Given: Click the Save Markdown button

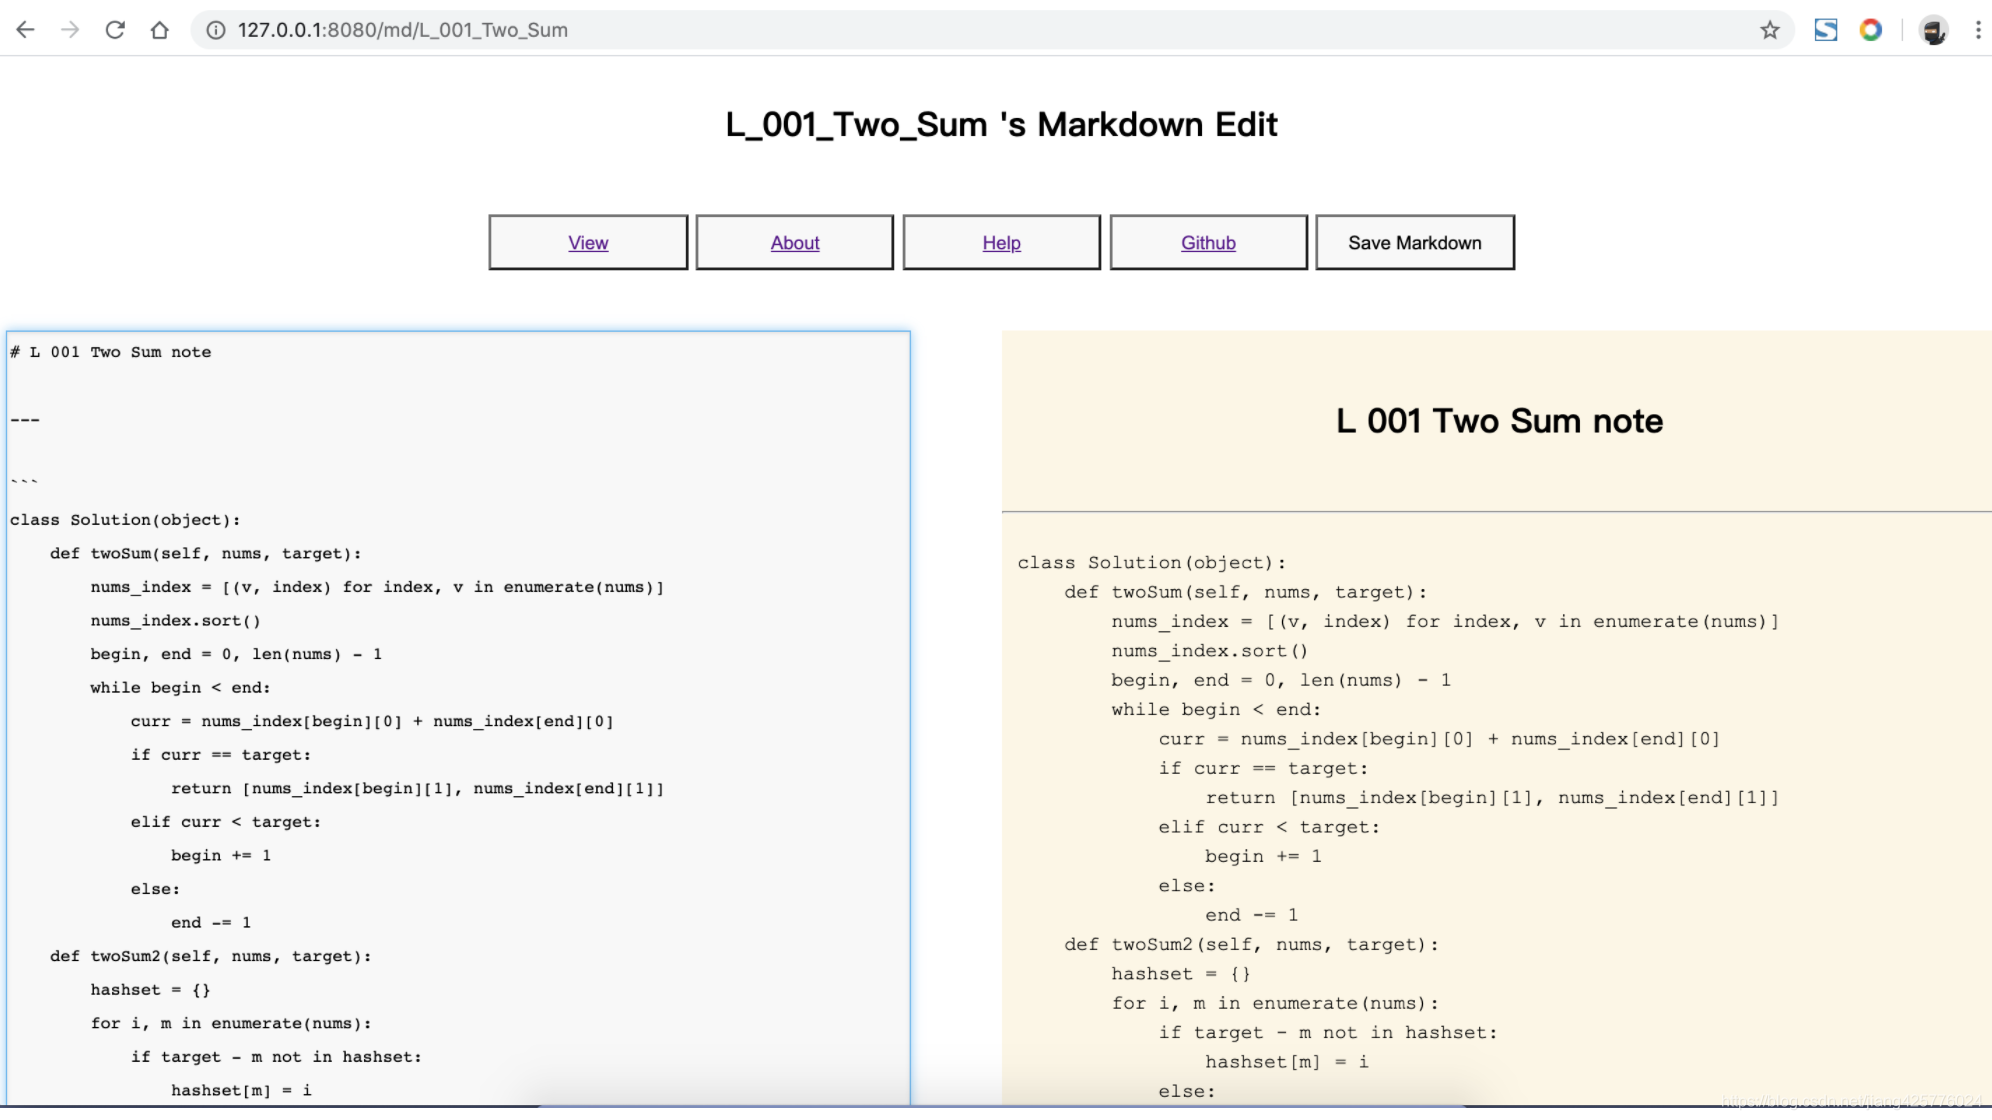Looking at the screenshot, I should coord(1415,242).
